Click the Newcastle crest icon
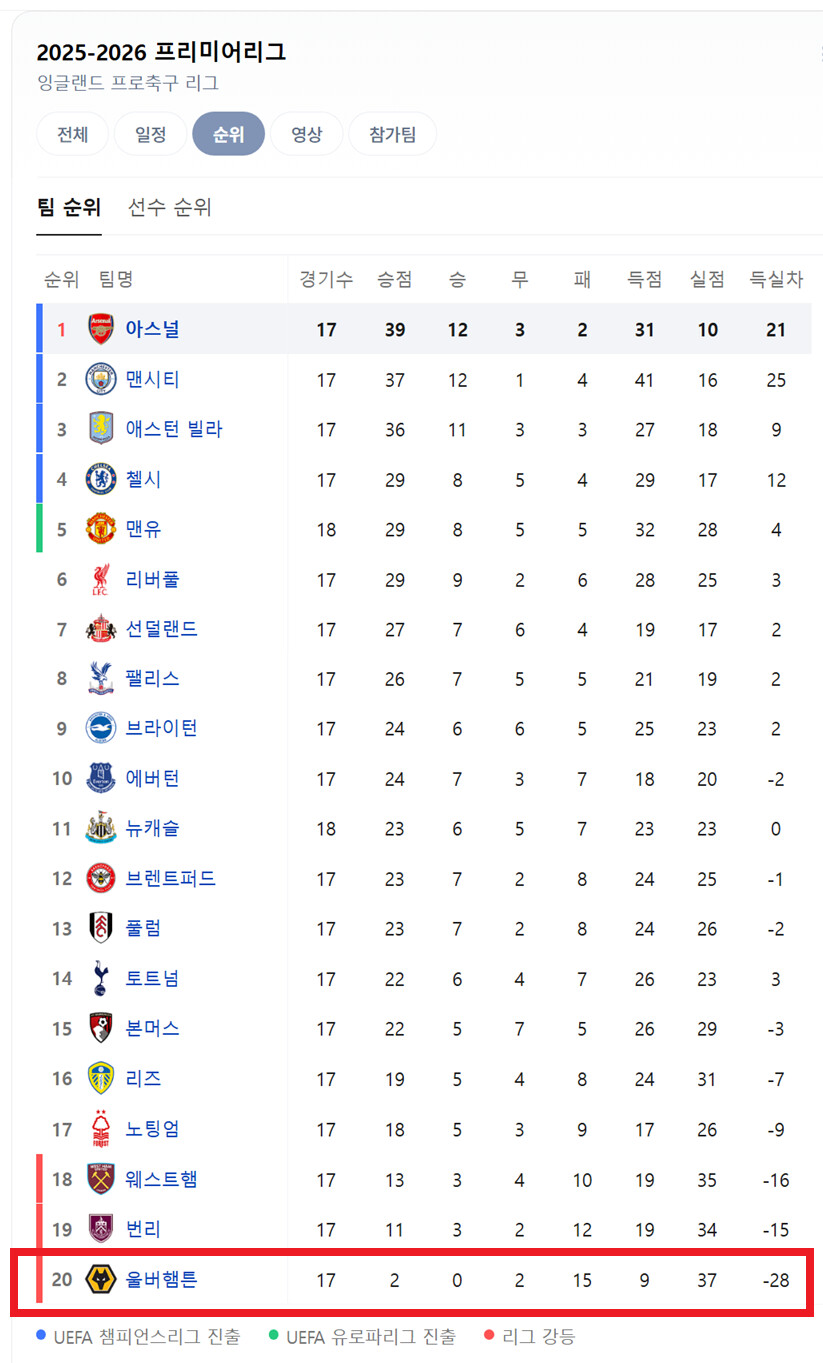Screen dimensions: 823x1363 [101, 829]
